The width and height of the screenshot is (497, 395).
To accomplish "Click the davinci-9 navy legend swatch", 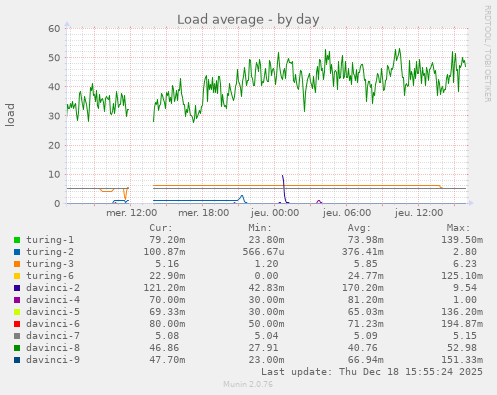I will pos(17,360).
